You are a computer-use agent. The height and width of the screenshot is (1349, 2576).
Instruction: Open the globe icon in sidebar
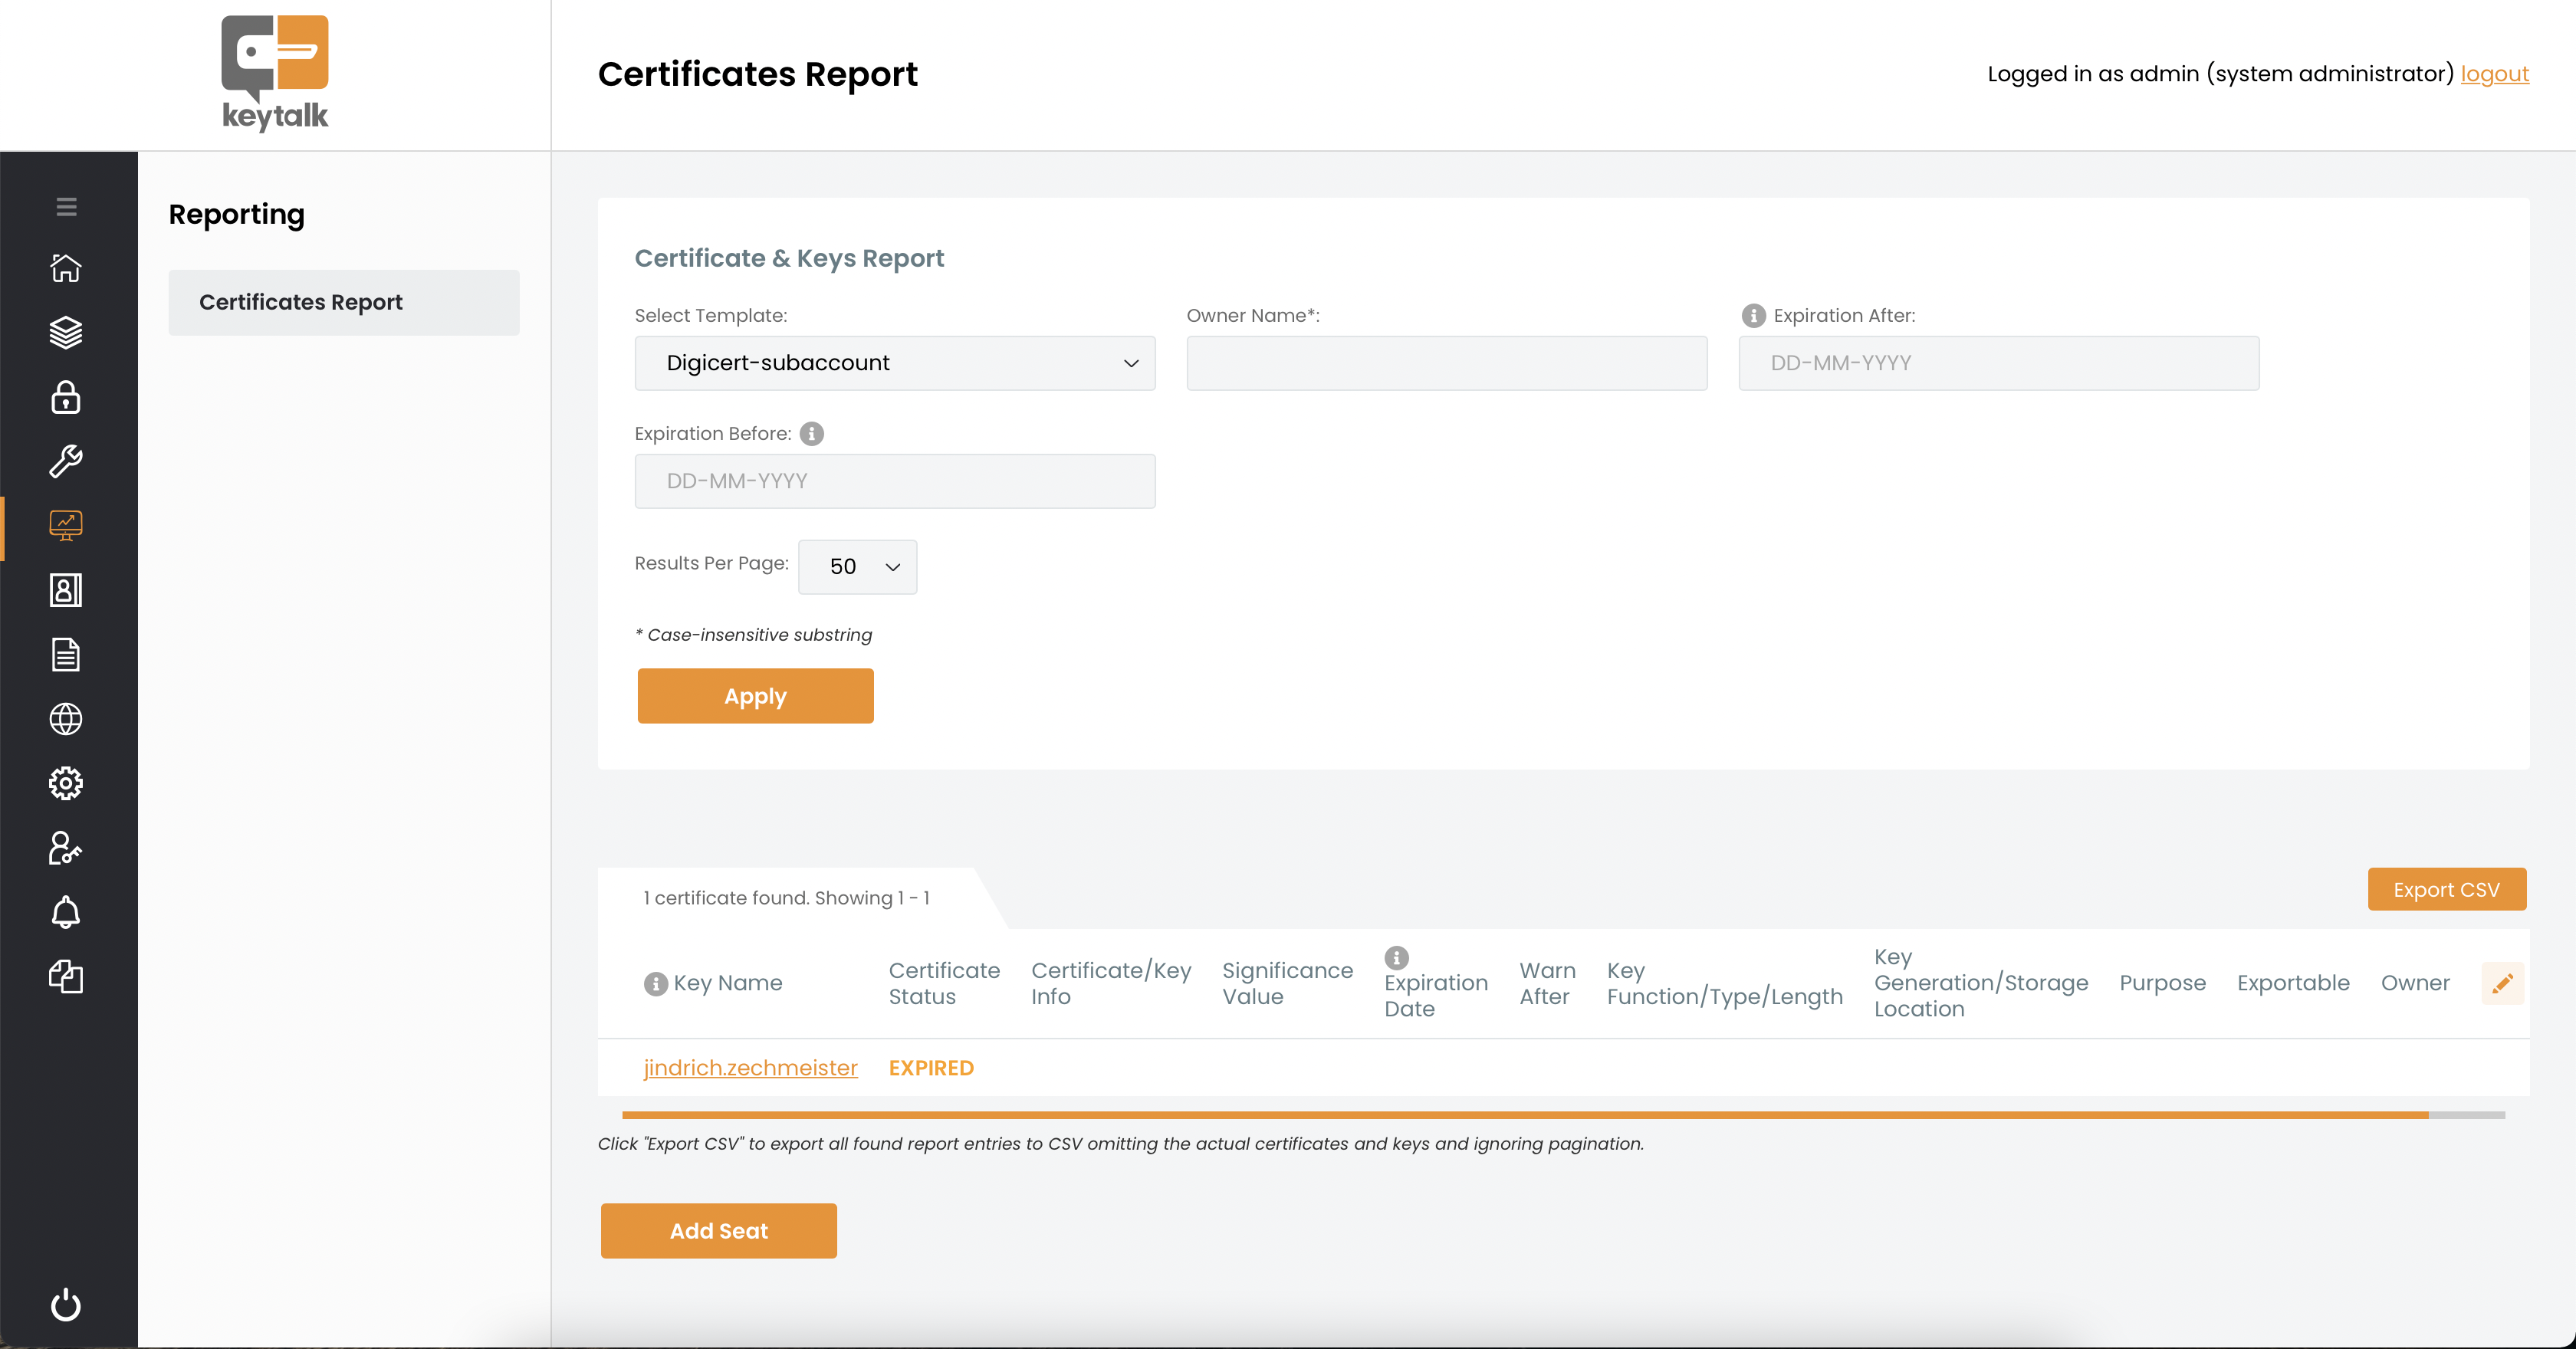pos(66,719)
